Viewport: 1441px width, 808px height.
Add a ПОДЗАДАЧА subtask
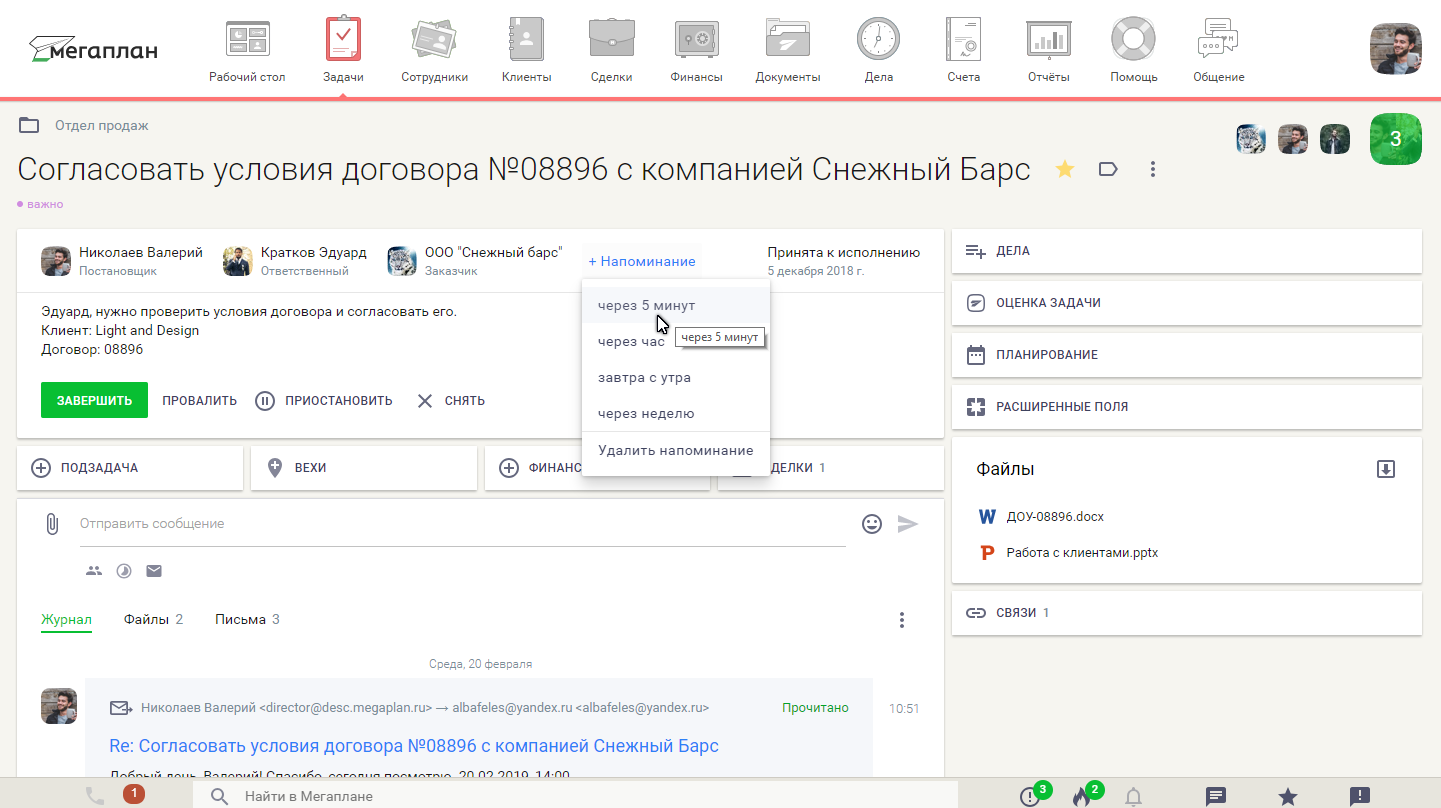130,468
